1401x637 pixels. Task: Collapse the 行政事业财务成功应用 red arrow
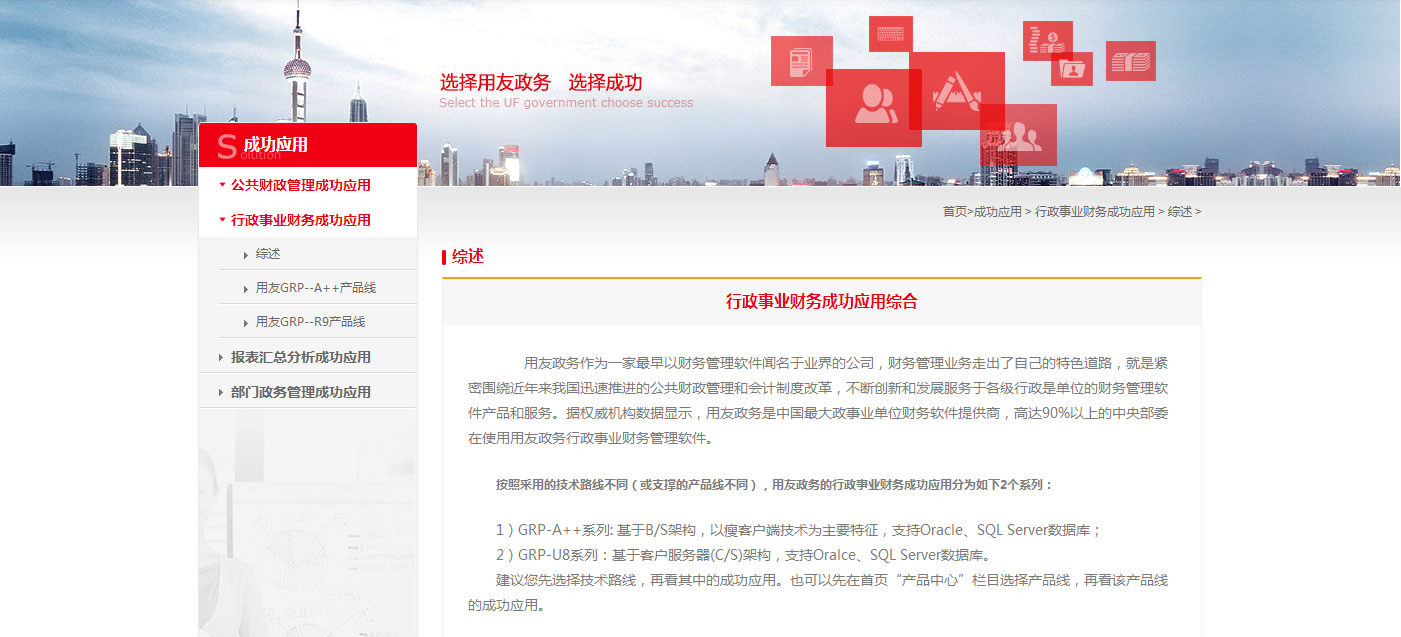[222, 220]
